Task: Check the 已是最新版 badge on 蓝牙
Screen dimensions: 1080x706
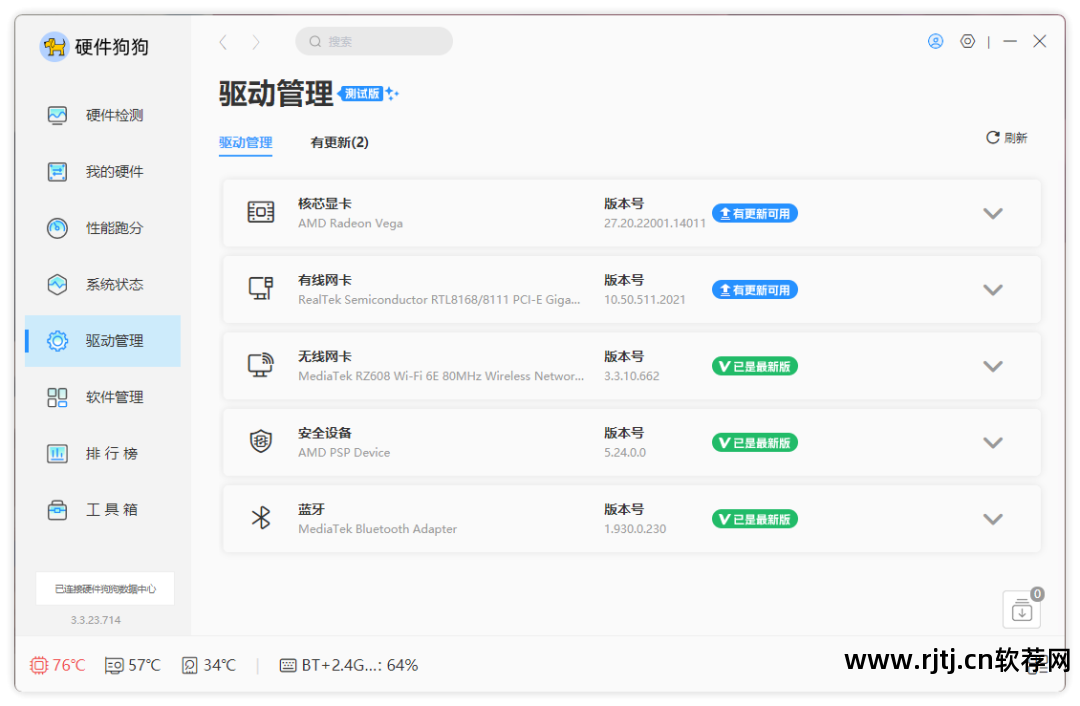Action: [755, 519]
